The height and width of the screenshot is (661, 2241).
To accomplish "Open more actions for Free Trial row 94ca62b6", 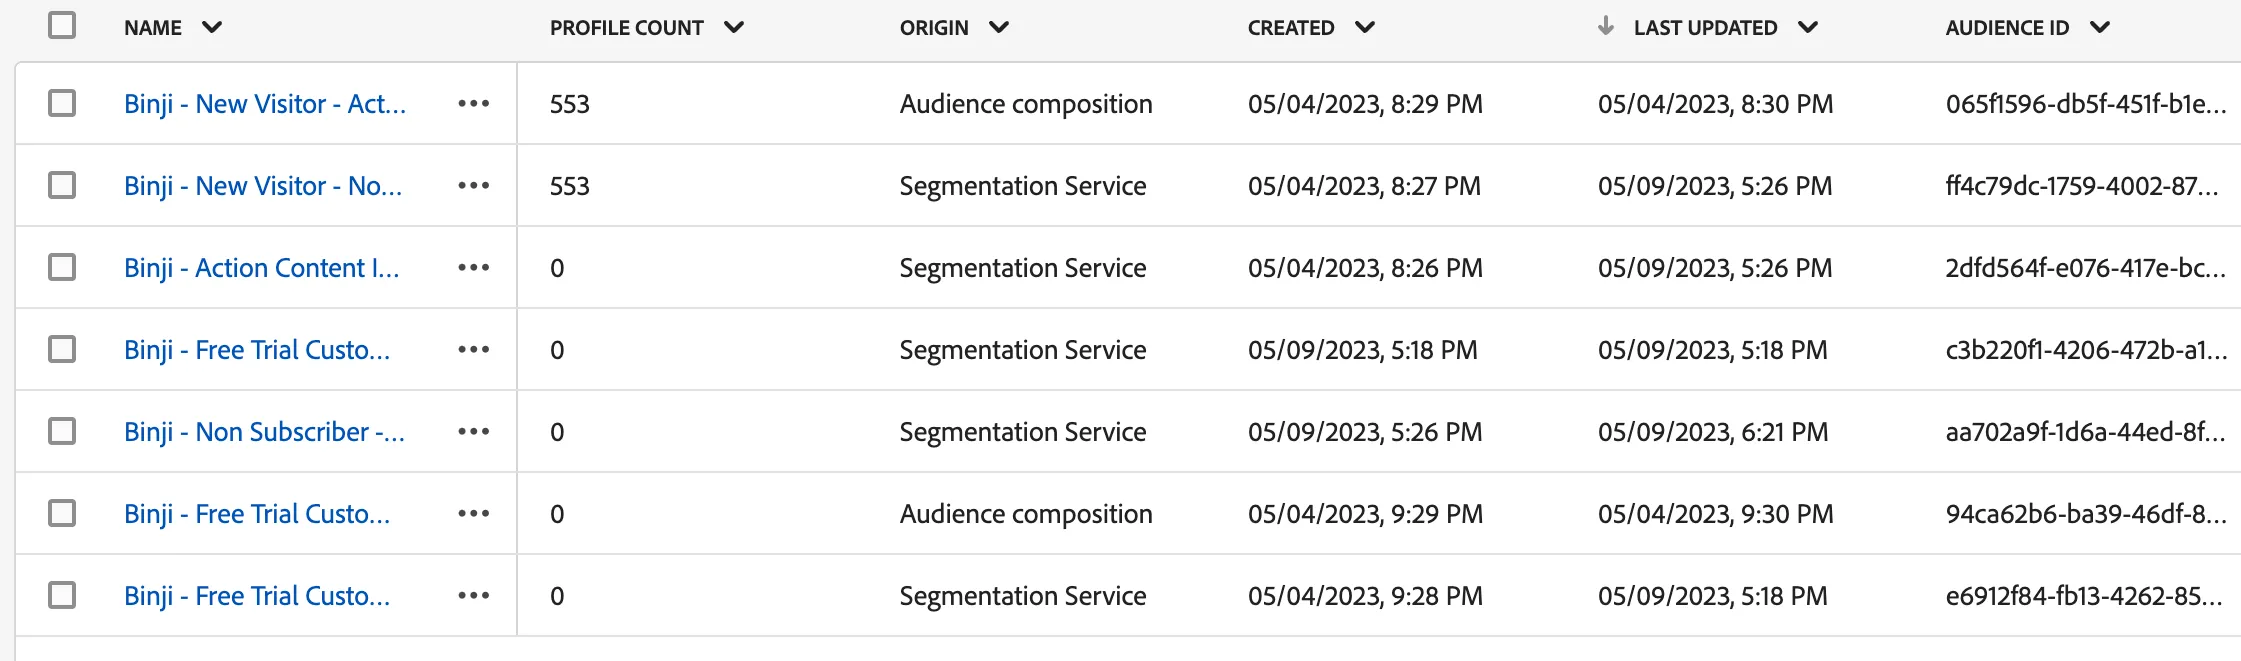I will pyautogui.click(x=474, y=514).
